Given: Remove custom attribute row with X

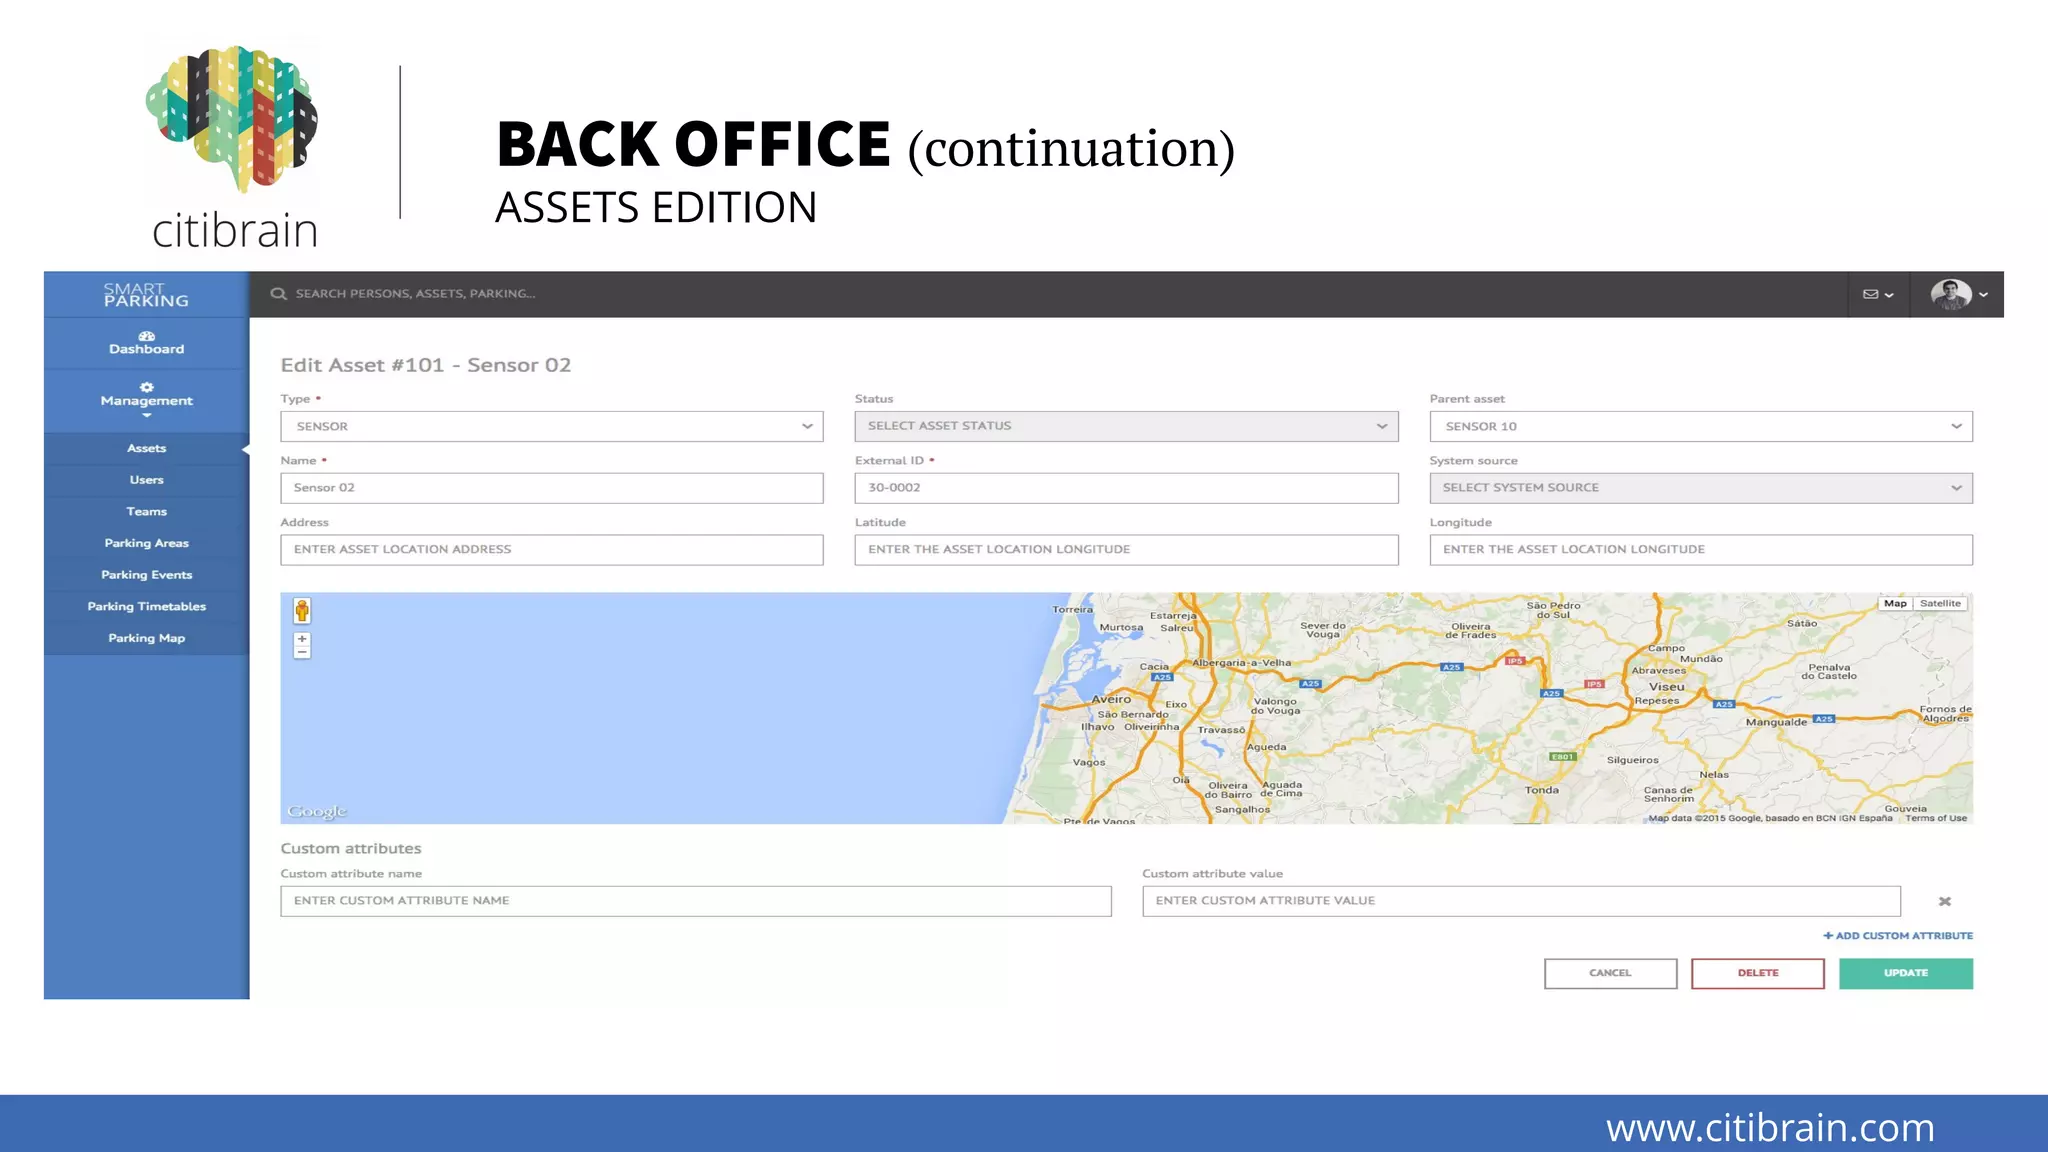Looking at the screenshot, I should (x=1945, y=901).
